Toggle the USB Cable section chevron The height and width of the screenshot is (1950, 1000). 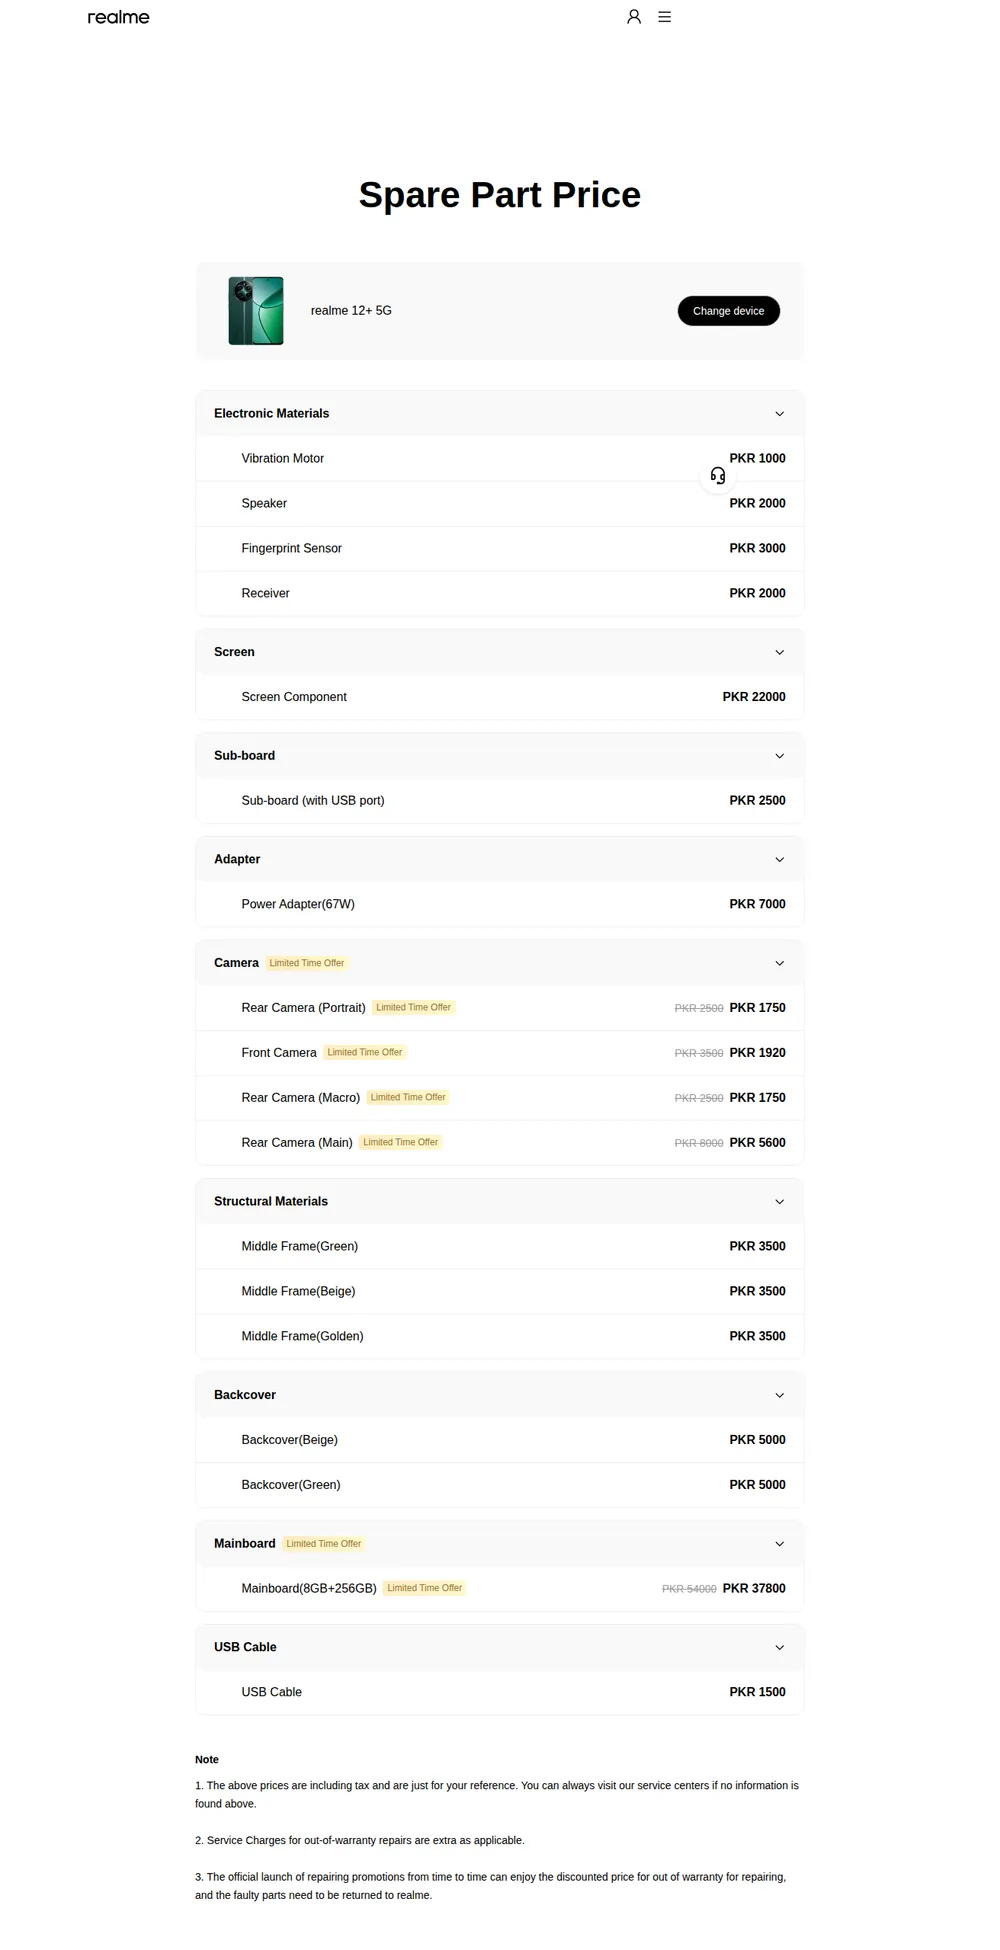coord(780,1647)
